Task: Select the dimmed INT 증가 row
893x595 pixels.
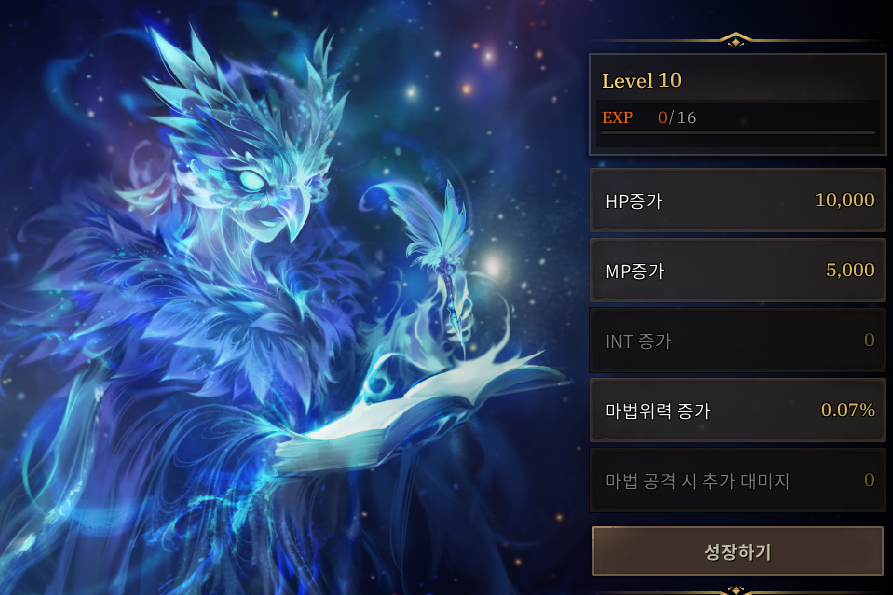Action: (x=738, y=340)
